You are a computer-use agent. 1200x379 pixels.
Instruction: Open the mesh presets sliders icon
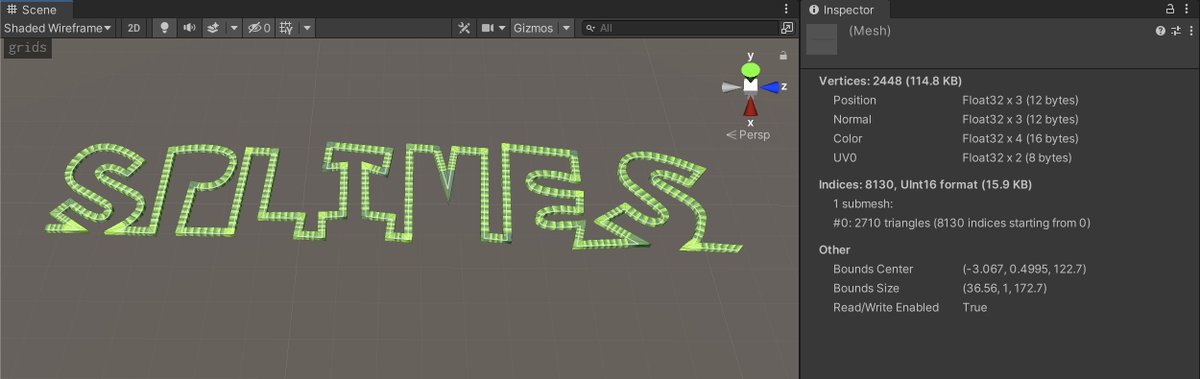(x=1175, y=31)
